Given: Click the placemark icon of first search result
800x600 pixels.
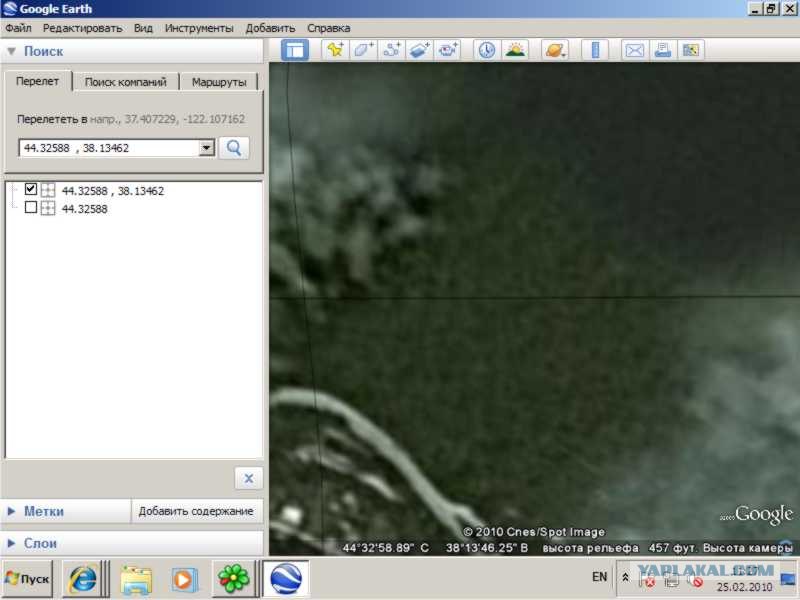Looking at the screenshot, I should 48,190.
